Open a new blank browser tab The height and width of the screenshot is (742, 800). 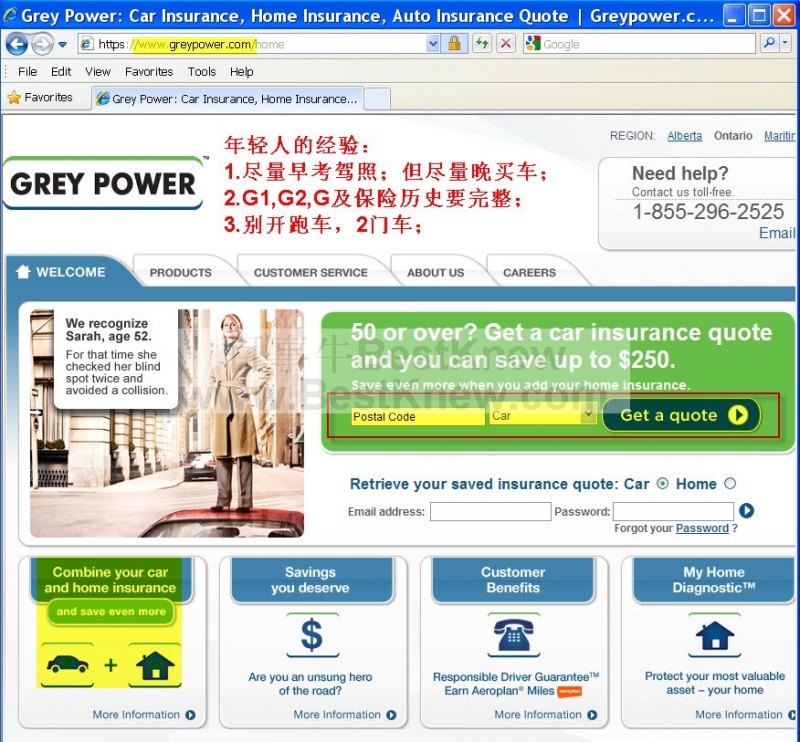378,99
